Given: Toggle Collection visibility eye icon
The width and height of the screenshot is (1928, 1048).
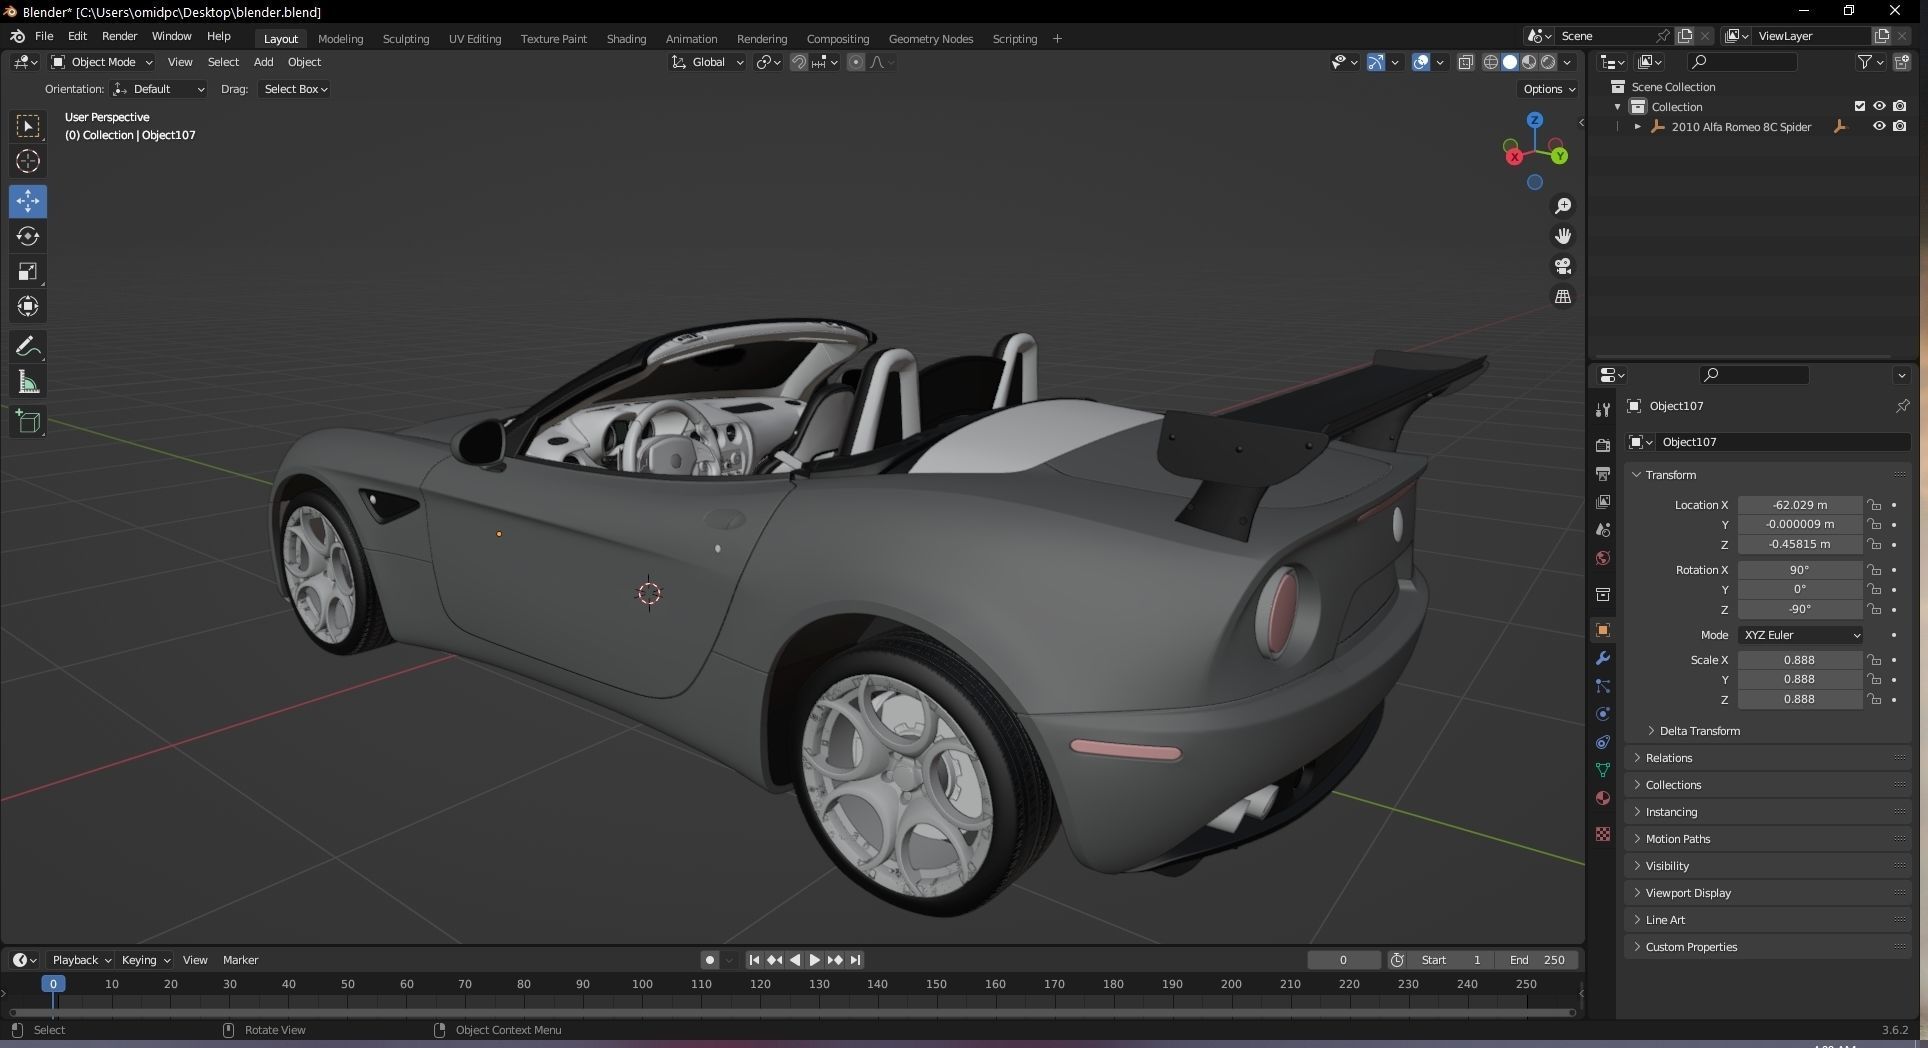Looking at the screenshot, I should click(x=1879, y=106).
